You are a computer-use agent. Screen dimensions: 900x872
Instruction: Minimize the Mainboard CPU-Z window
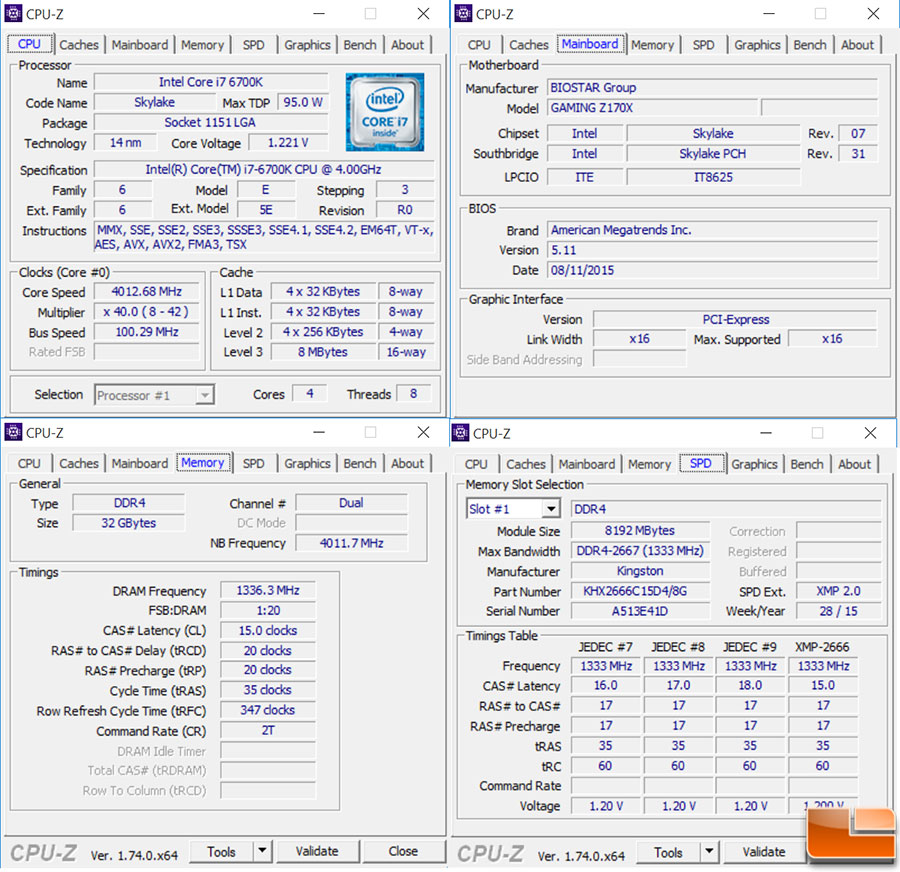769,13
